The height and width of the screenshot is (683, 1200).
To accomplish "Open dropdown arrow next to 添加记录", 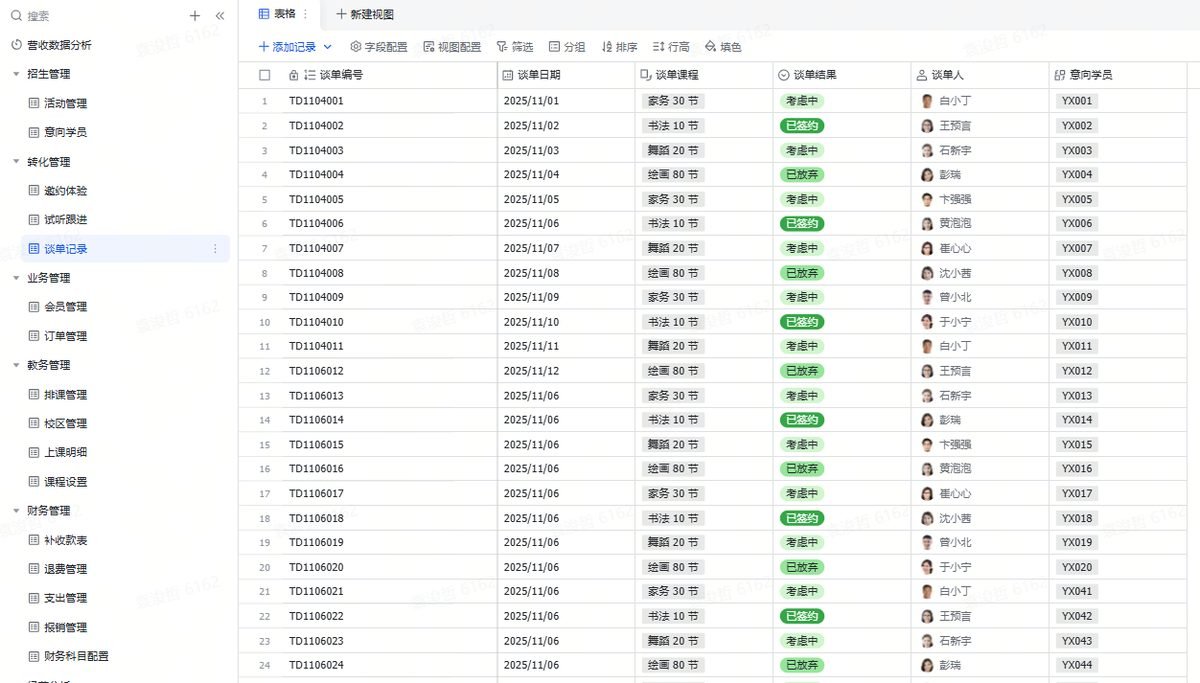I will 327,47.
